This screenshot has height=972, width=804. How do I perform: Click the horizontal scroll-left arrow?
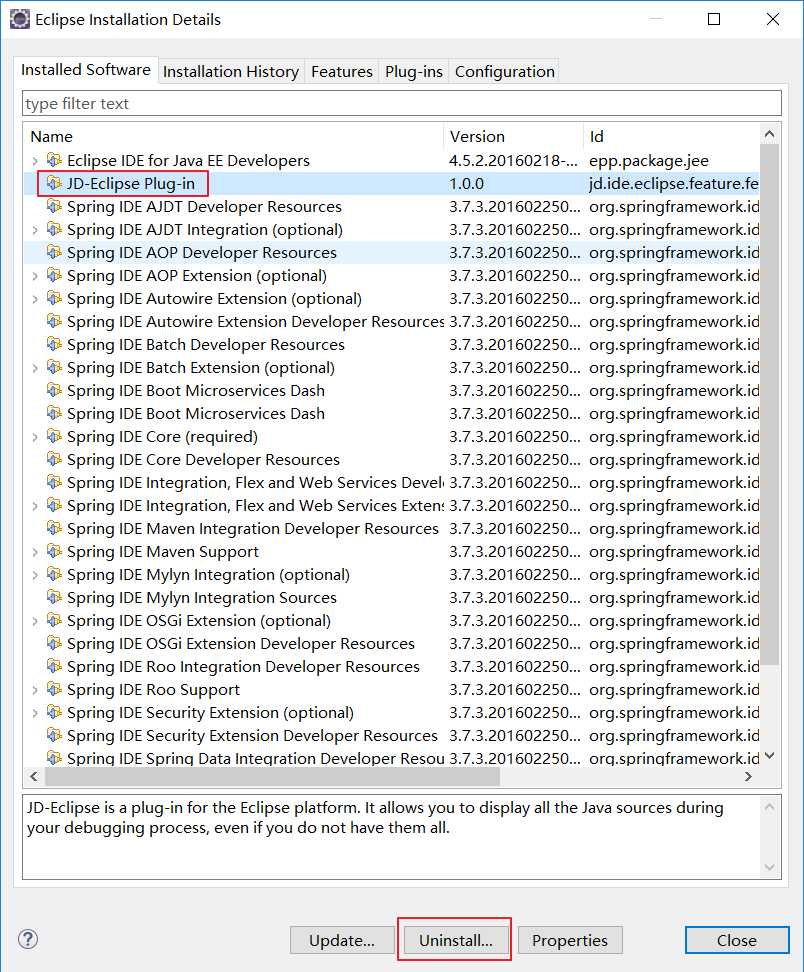click(x=34, y=776)
